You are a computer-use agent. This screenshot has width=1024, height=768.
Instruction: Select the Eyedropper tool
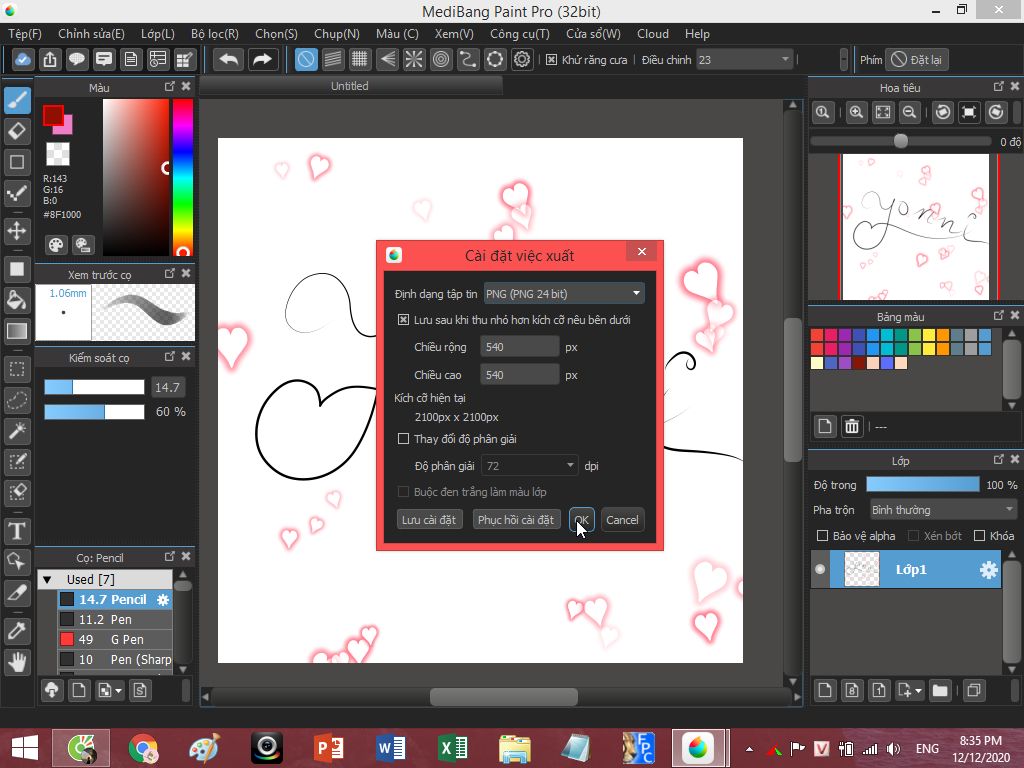18,631
